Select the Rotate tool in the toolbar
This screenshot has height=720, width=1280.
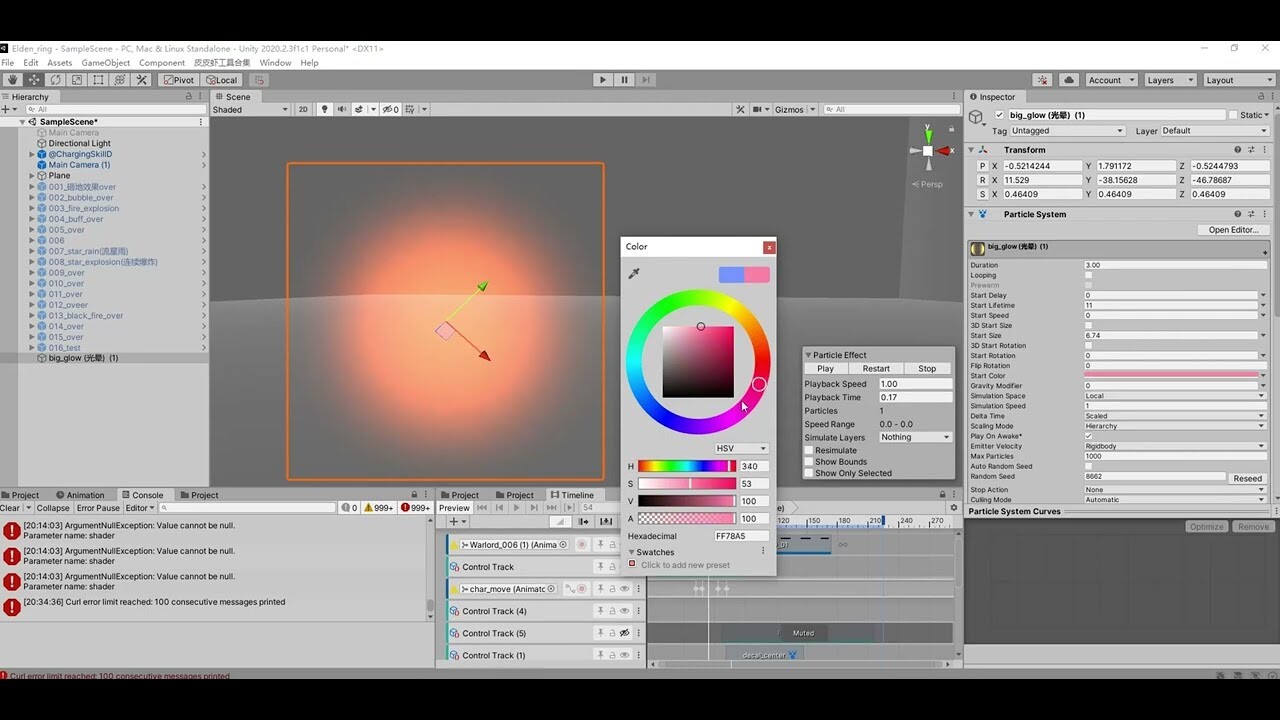55,80
